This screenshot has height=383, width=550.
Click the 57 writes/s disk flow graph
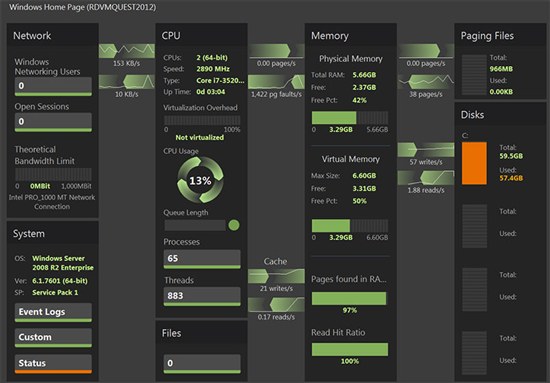426,150
